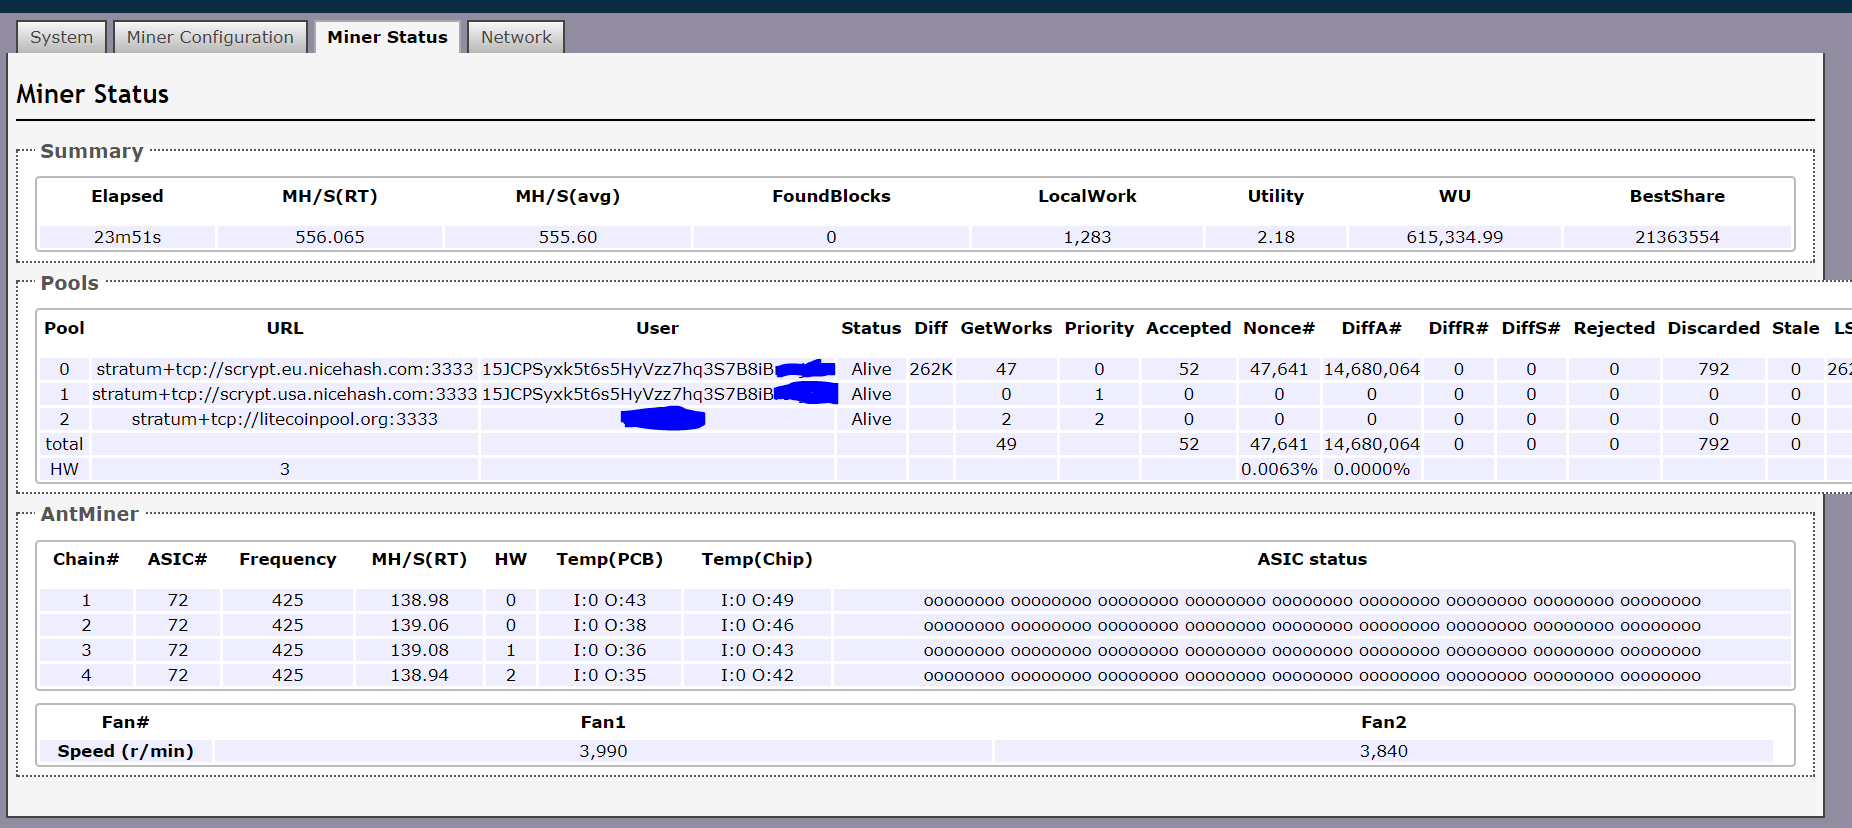Click the litecoinpool.org pool URL
Image resolution: width=1852 pixels, height=828 pixels.
pyautogui.click(x=284, y=419)
